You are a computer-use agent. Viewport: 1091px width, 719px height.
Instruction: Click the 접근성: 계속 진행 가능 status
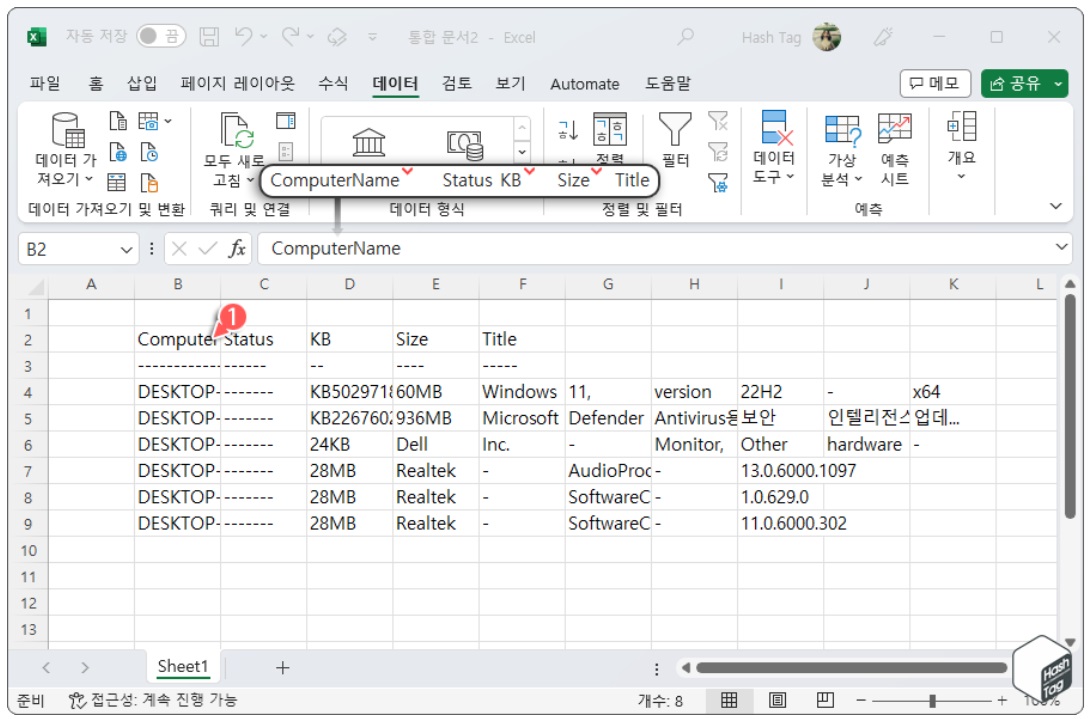[152, 700]
